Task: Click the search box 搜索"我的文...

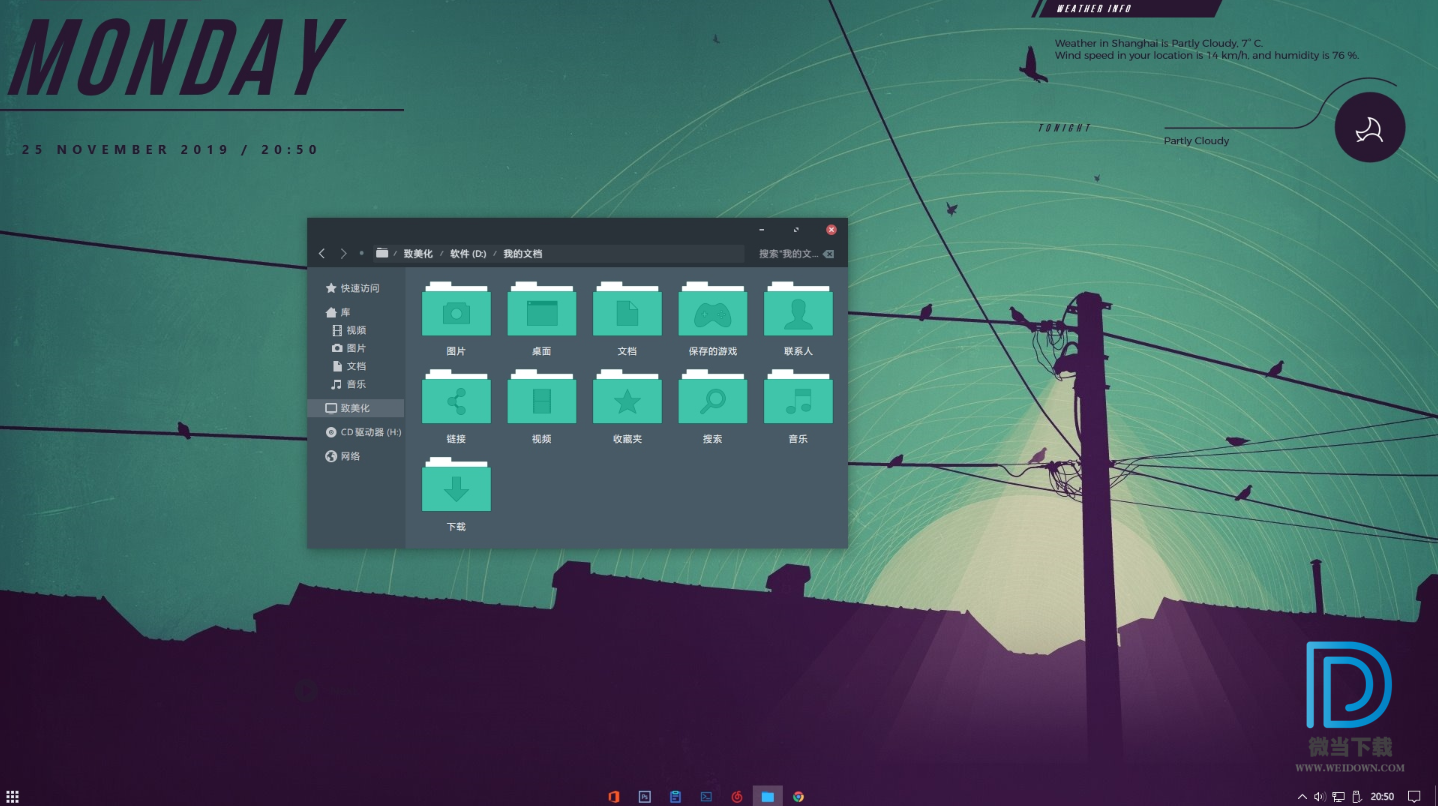Action: pyautogui.click(x=788, y=254)
